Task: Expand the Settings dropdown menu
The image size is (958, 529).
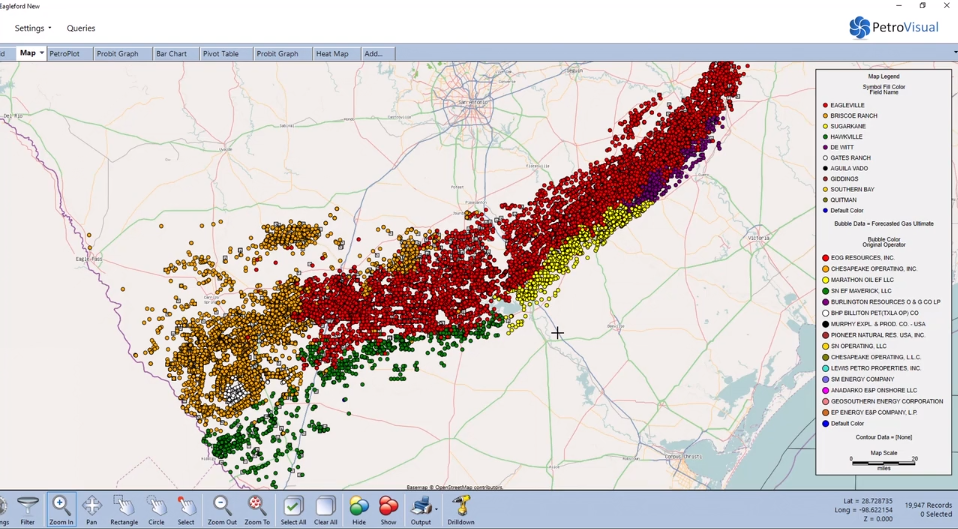Action: (x=33, y=28)
